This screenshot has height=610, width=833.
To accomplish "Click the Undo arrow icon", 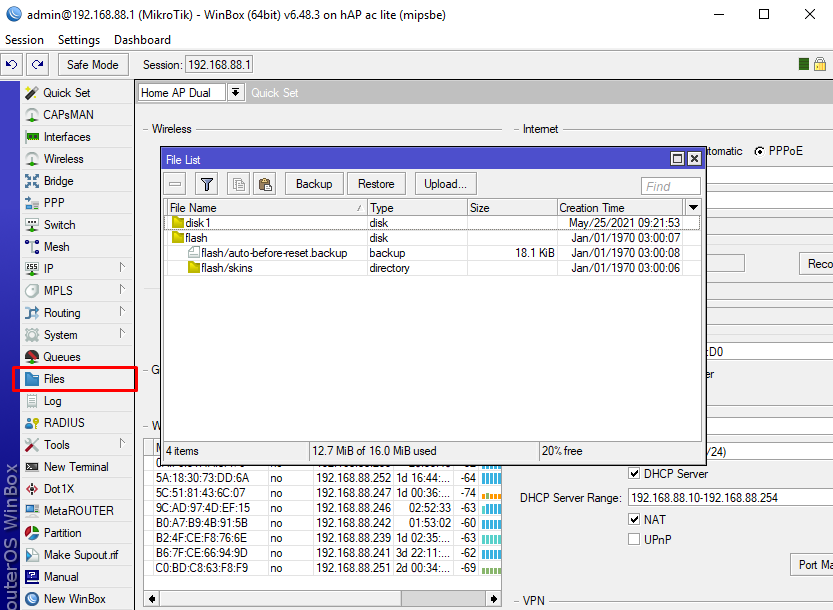I will pyautogui.click(x=12, y=65).
